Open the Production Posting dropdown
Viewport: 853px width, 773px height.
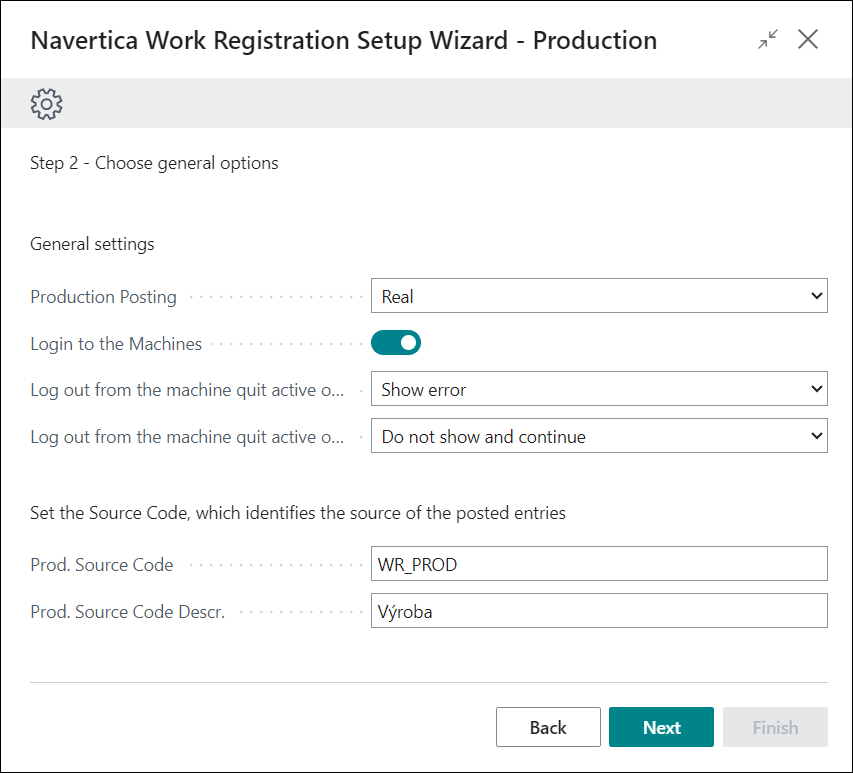click(x=599, y=296)
